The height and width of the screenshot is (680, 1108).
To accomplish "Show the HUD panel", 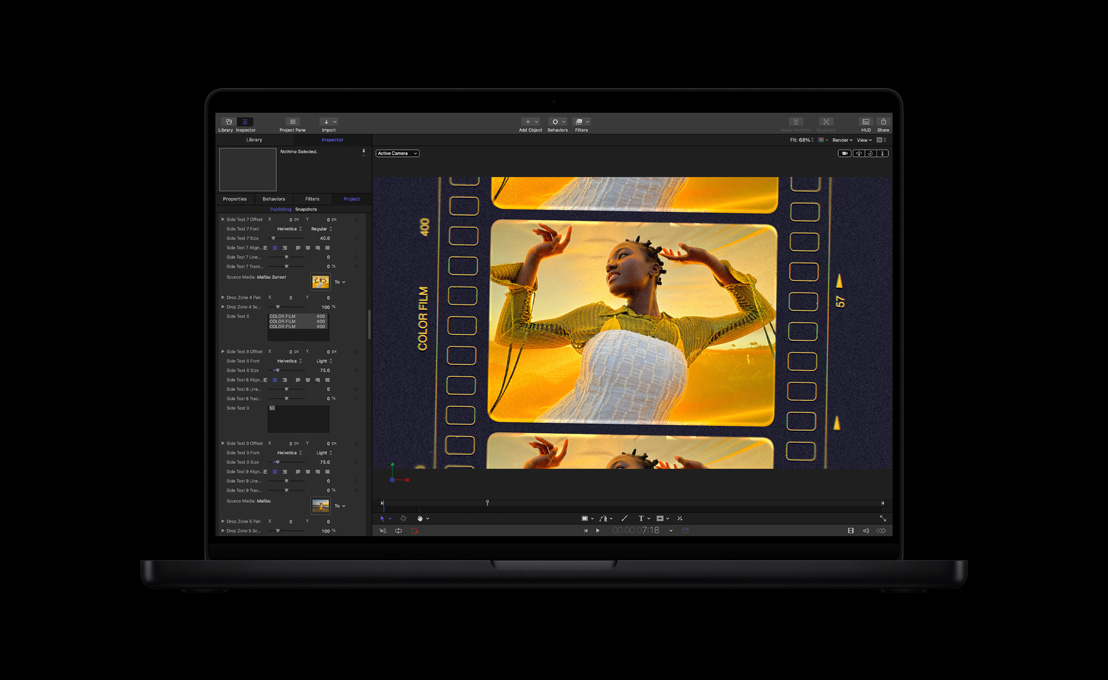I will (x=865, y=123).
